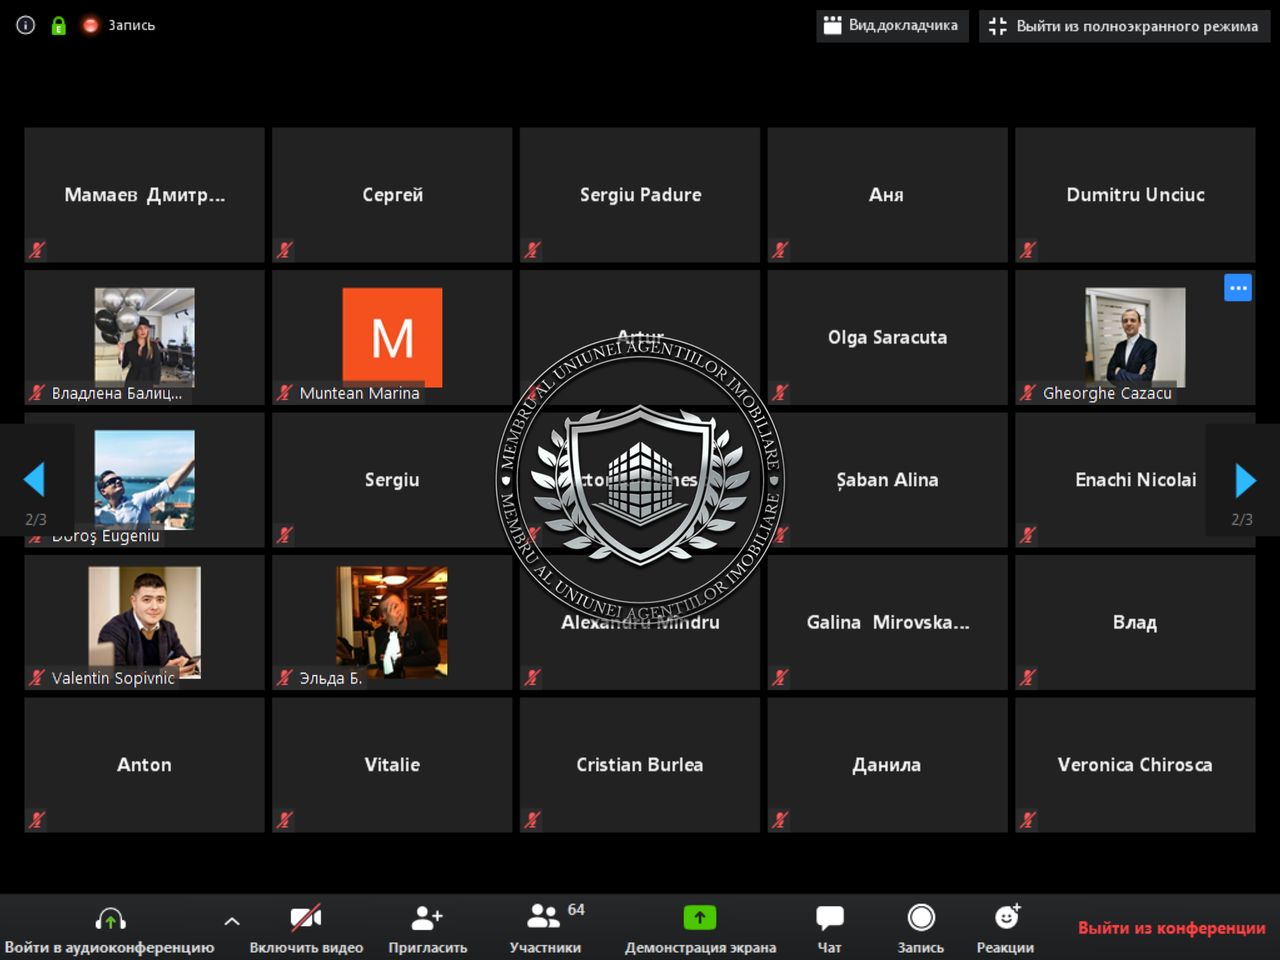The height and width of the screenshot is (960, 1280).
Task: Click Выйти из полноэкранного режима
Action: 1124,26
